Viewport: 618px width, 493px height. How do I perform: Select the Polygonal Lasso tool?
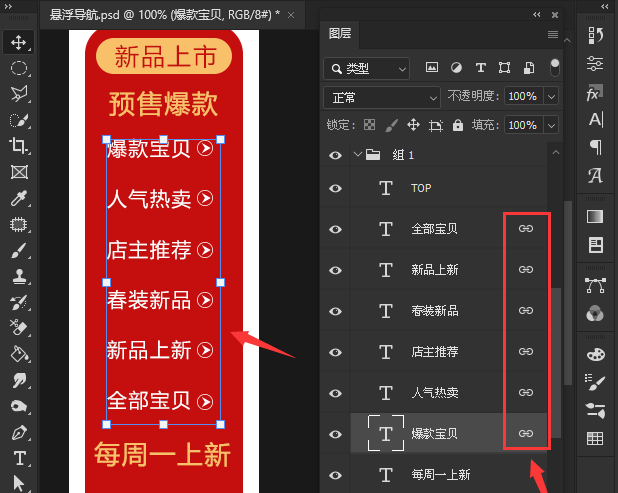coord(18,94)
